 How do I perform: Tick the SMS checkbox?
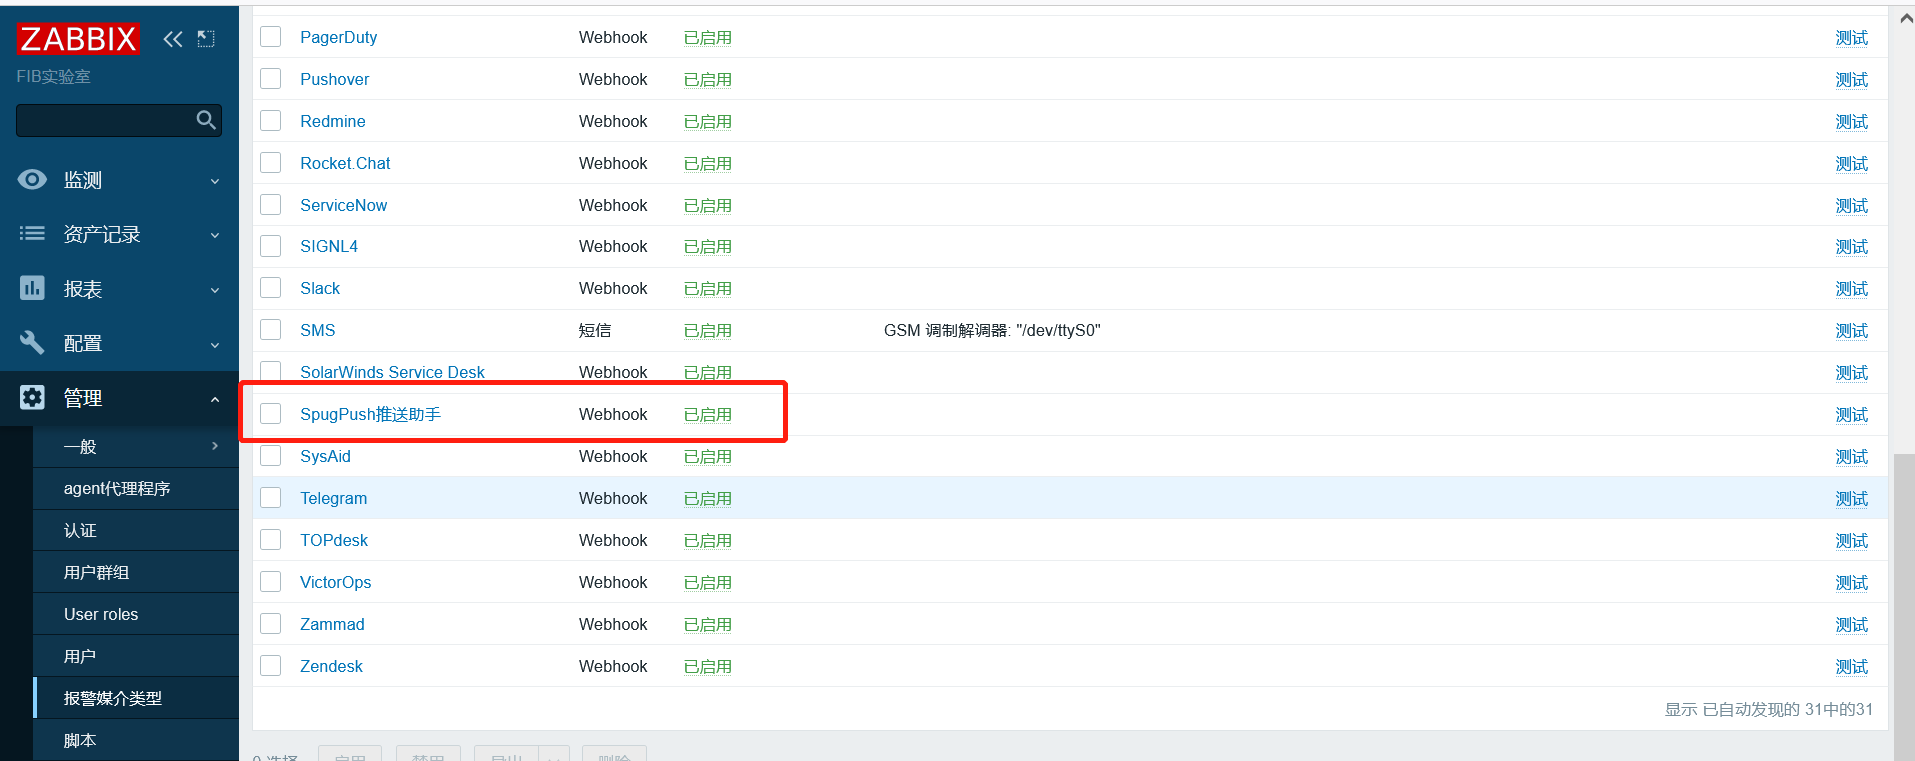(271, 330)
